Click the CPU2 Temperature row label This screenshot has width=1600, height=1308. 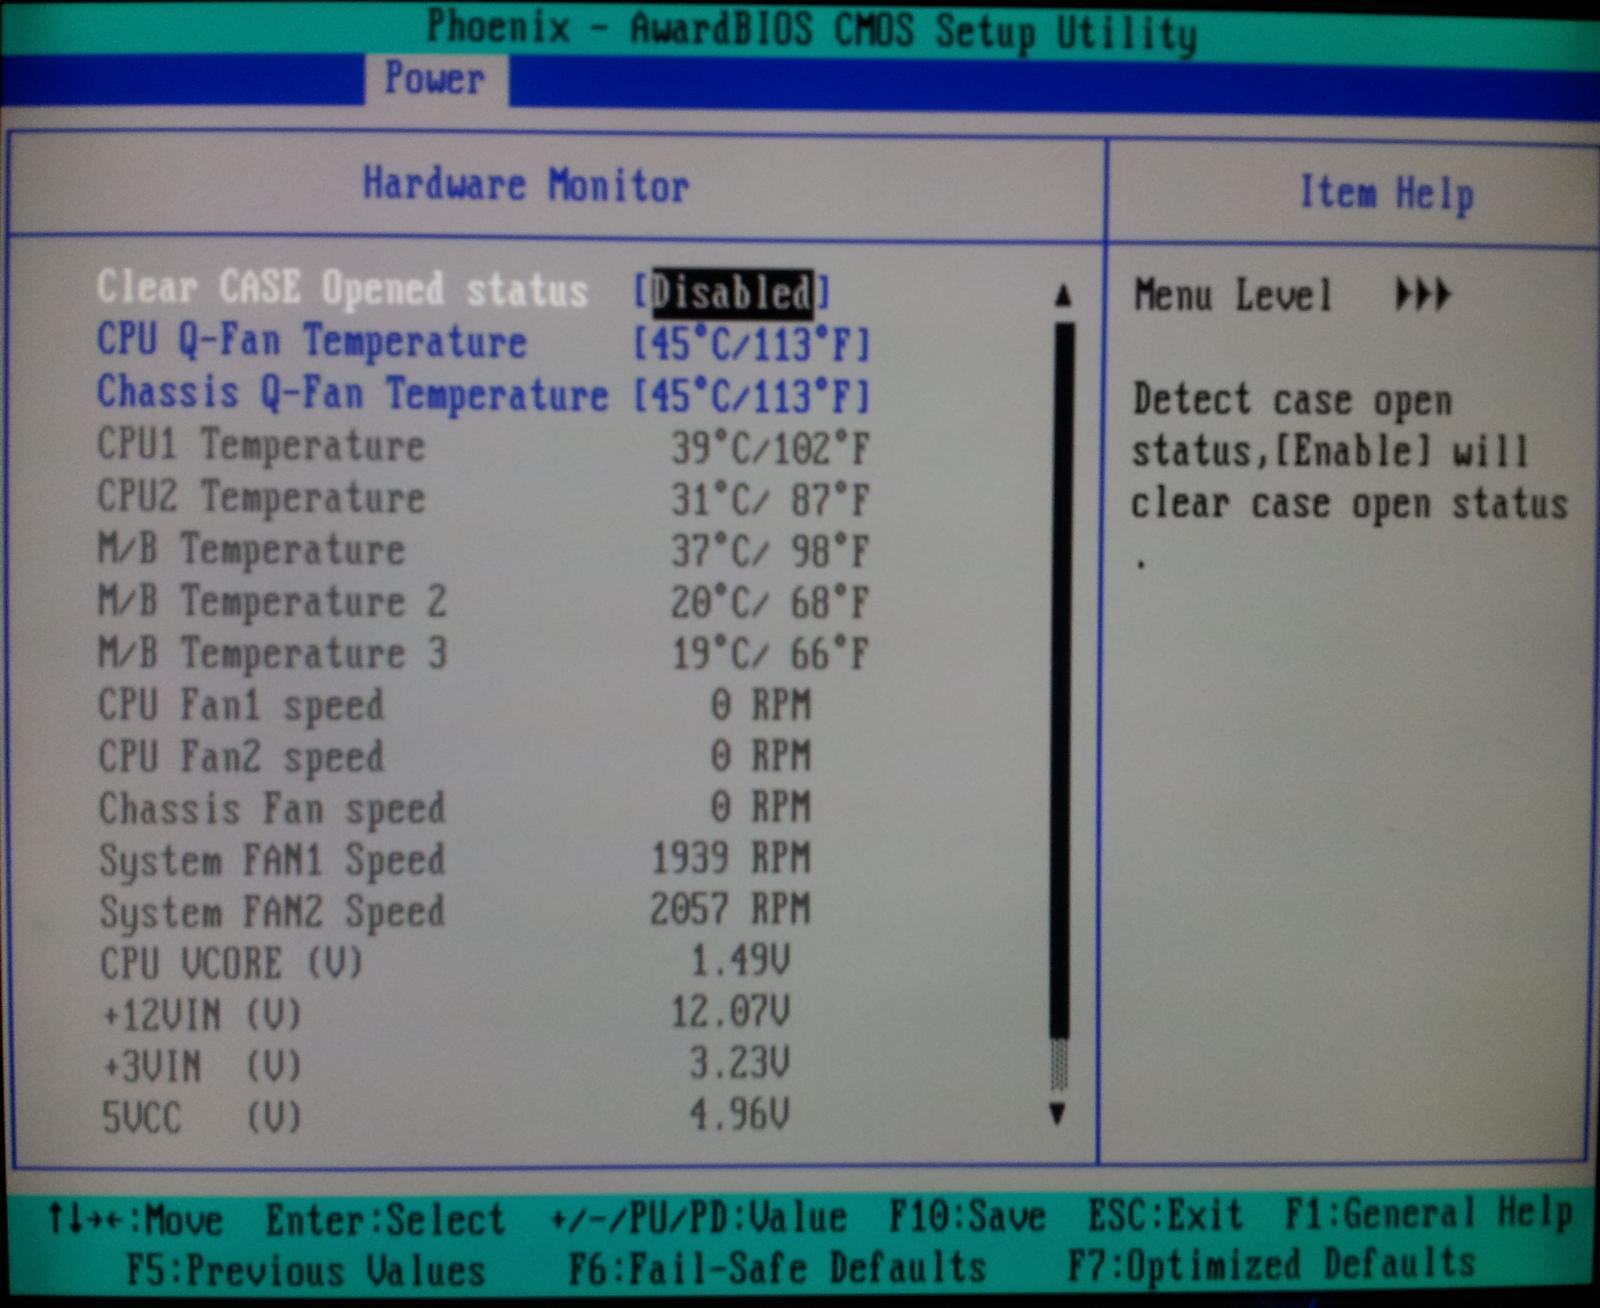[261, 498]
